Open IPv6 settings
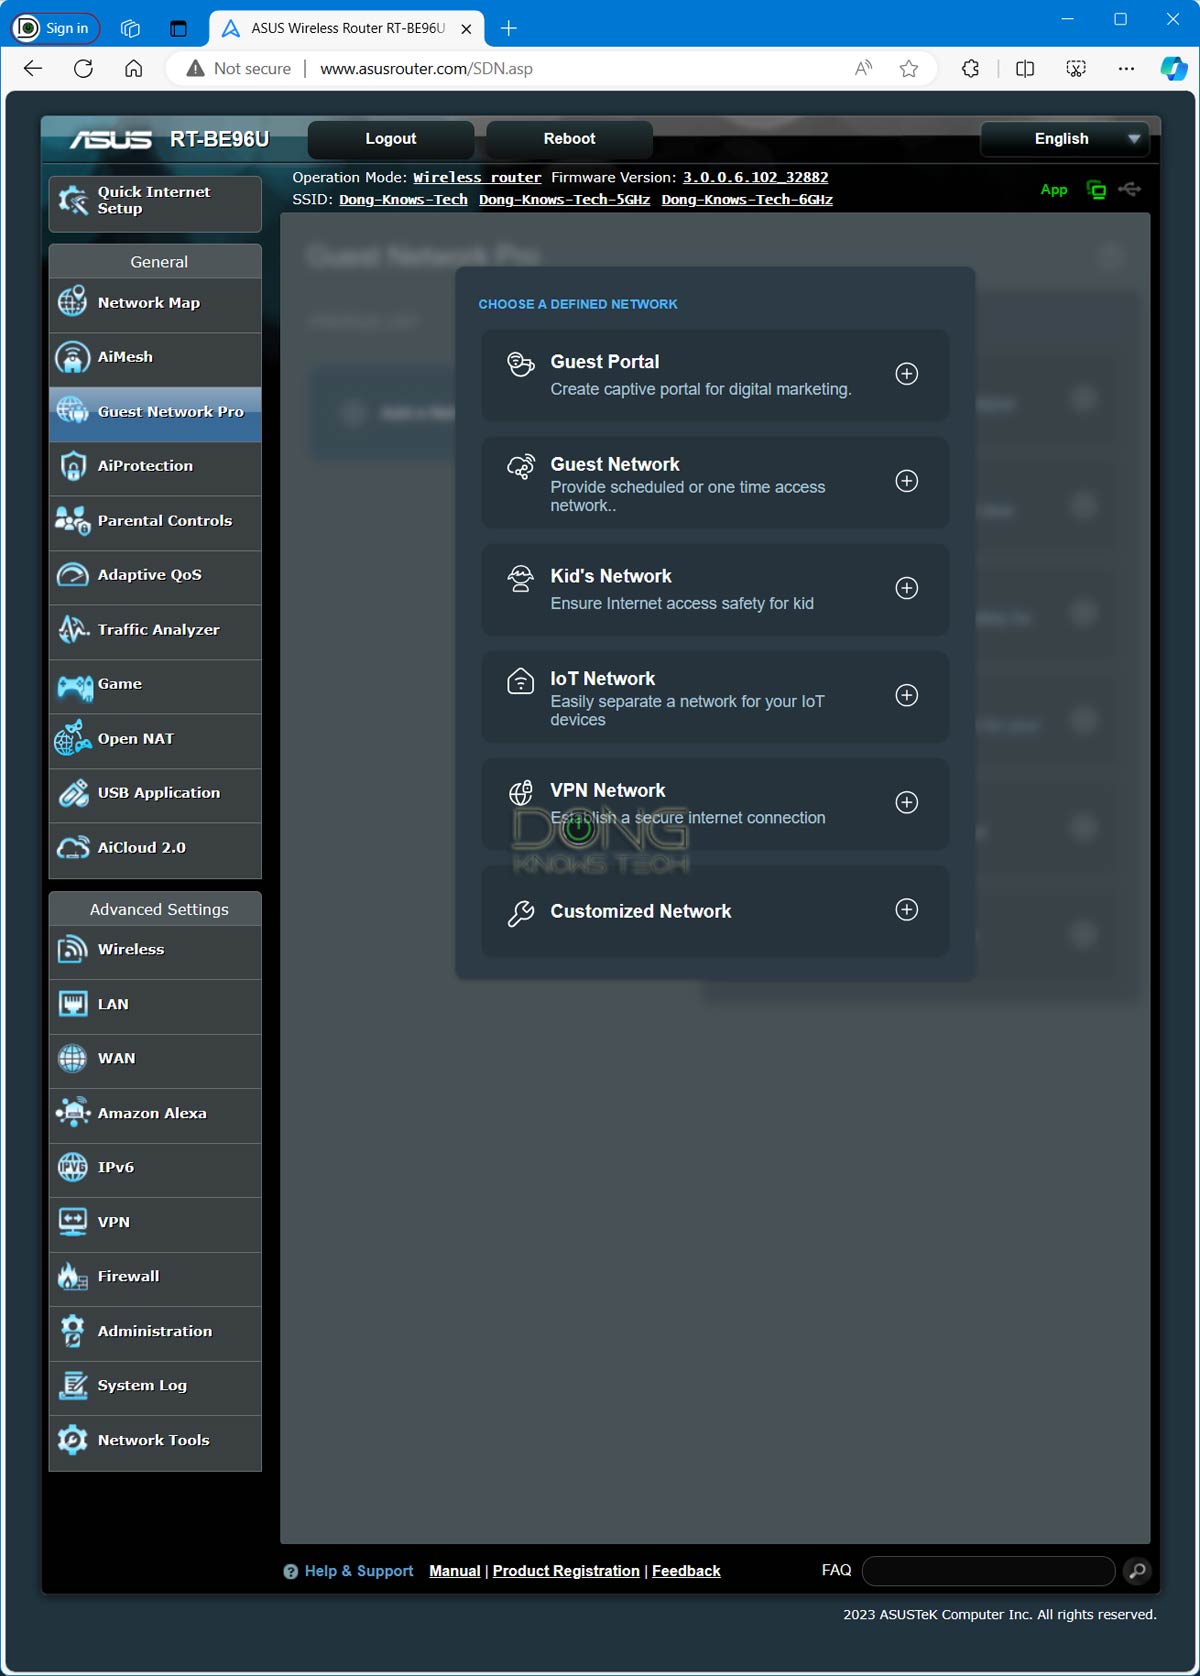The height and width of the screenshot is (1676, 1200). [155, 1169]
